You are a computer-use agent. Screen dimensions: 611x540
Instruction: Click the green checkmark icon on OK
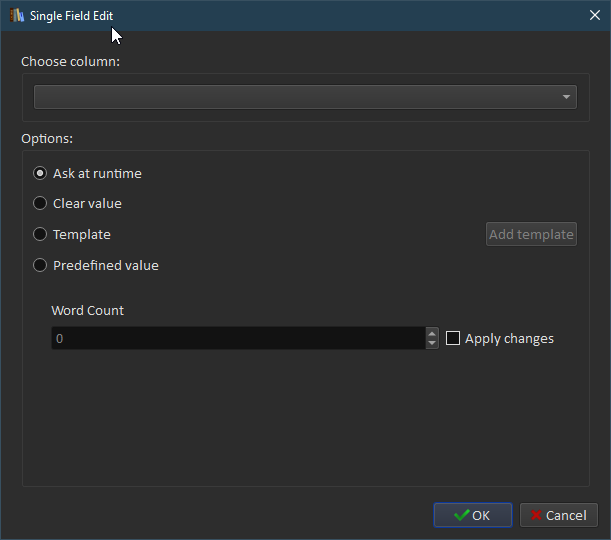(461, 515)
